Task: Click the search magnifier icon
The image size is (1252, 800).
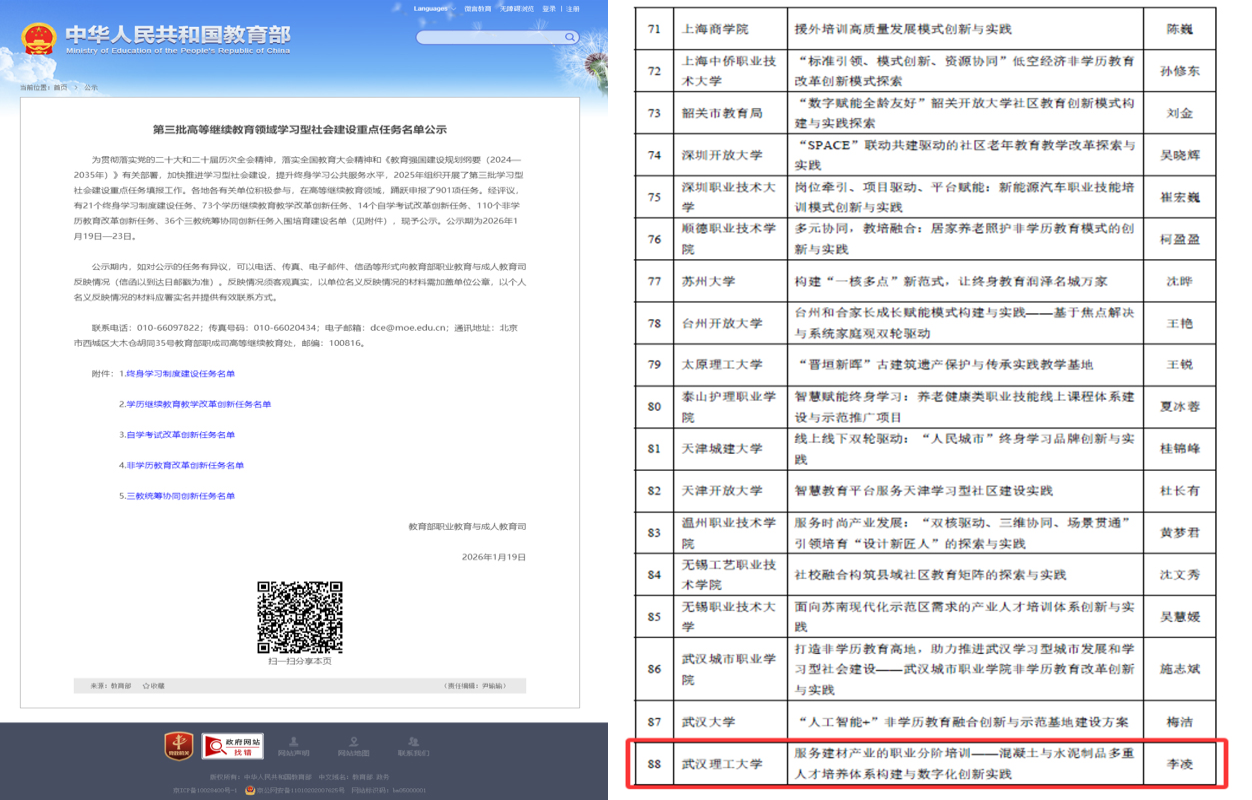Action: pyautogui.click(x=571, y=36)
